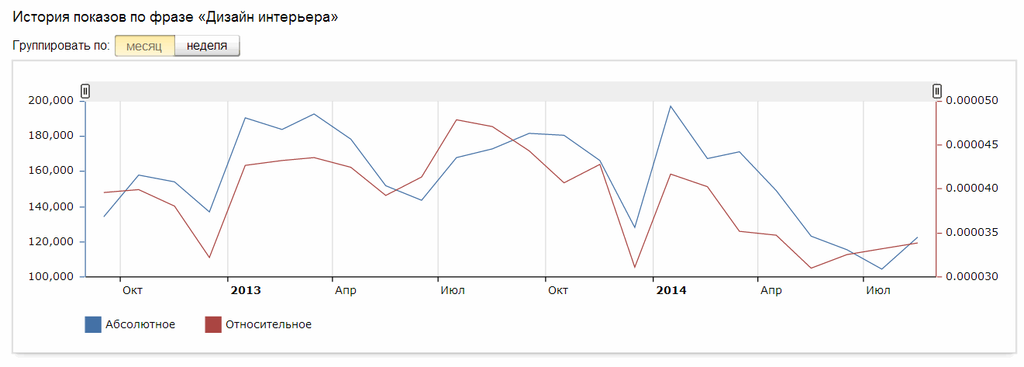Screen dimensions: 1024x367
Task: Click the first Июл axis label
Action: tap(453, 291)
